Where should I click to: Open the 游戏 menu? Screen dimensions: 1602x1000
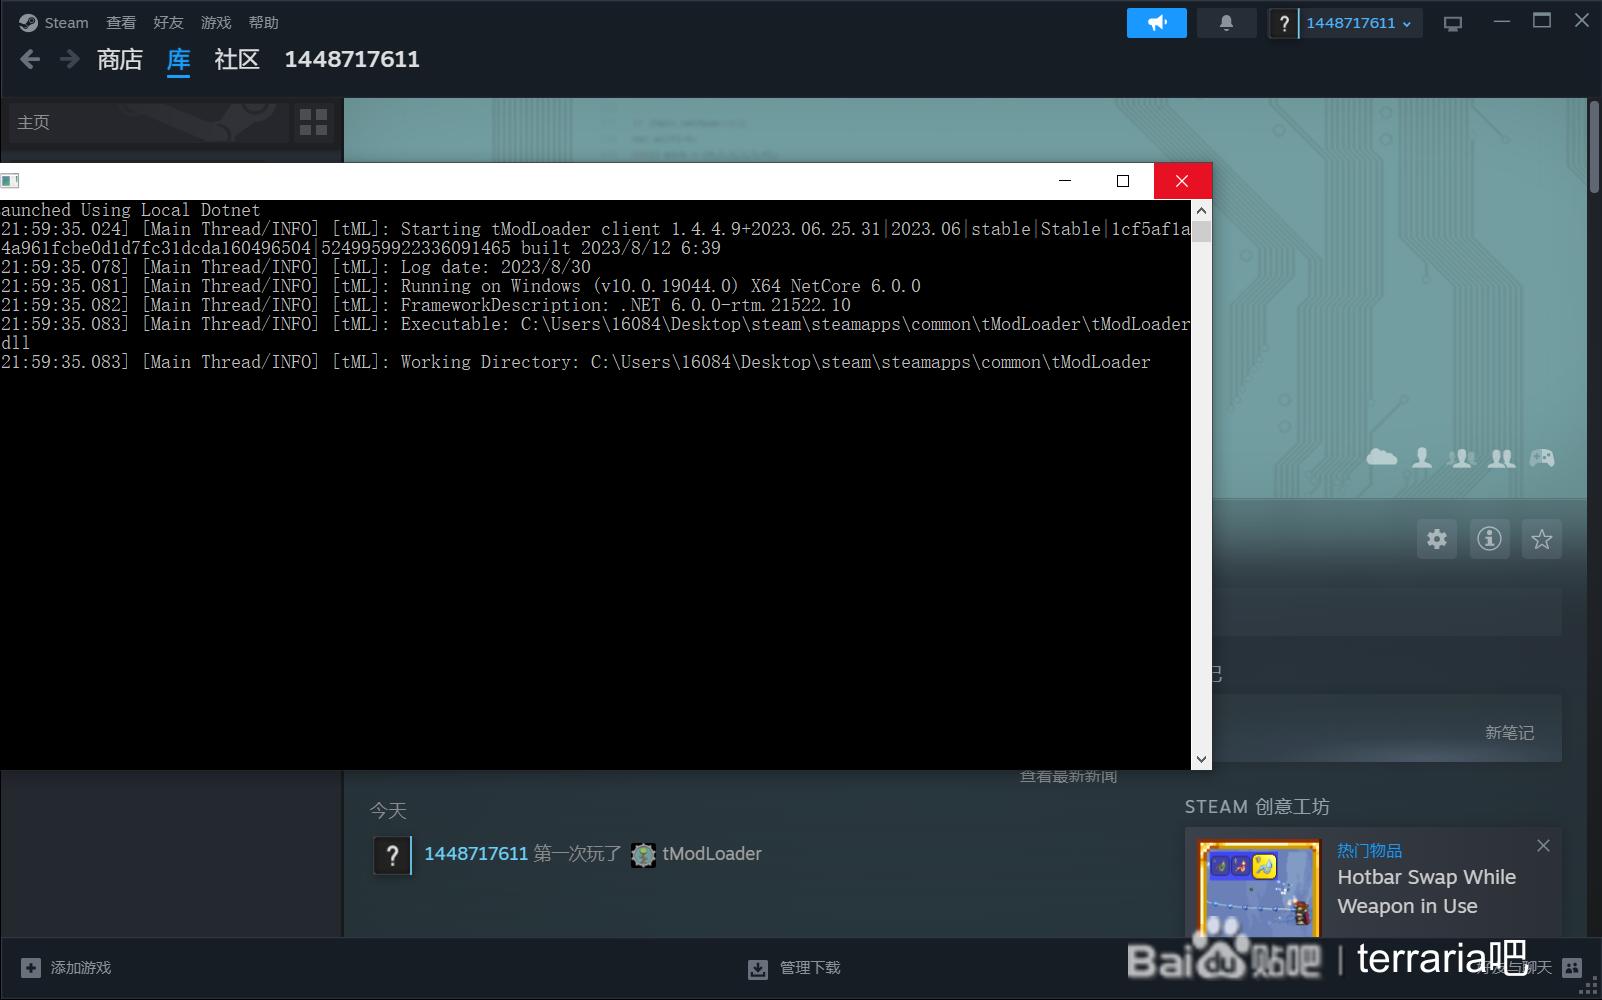[216, 22]
